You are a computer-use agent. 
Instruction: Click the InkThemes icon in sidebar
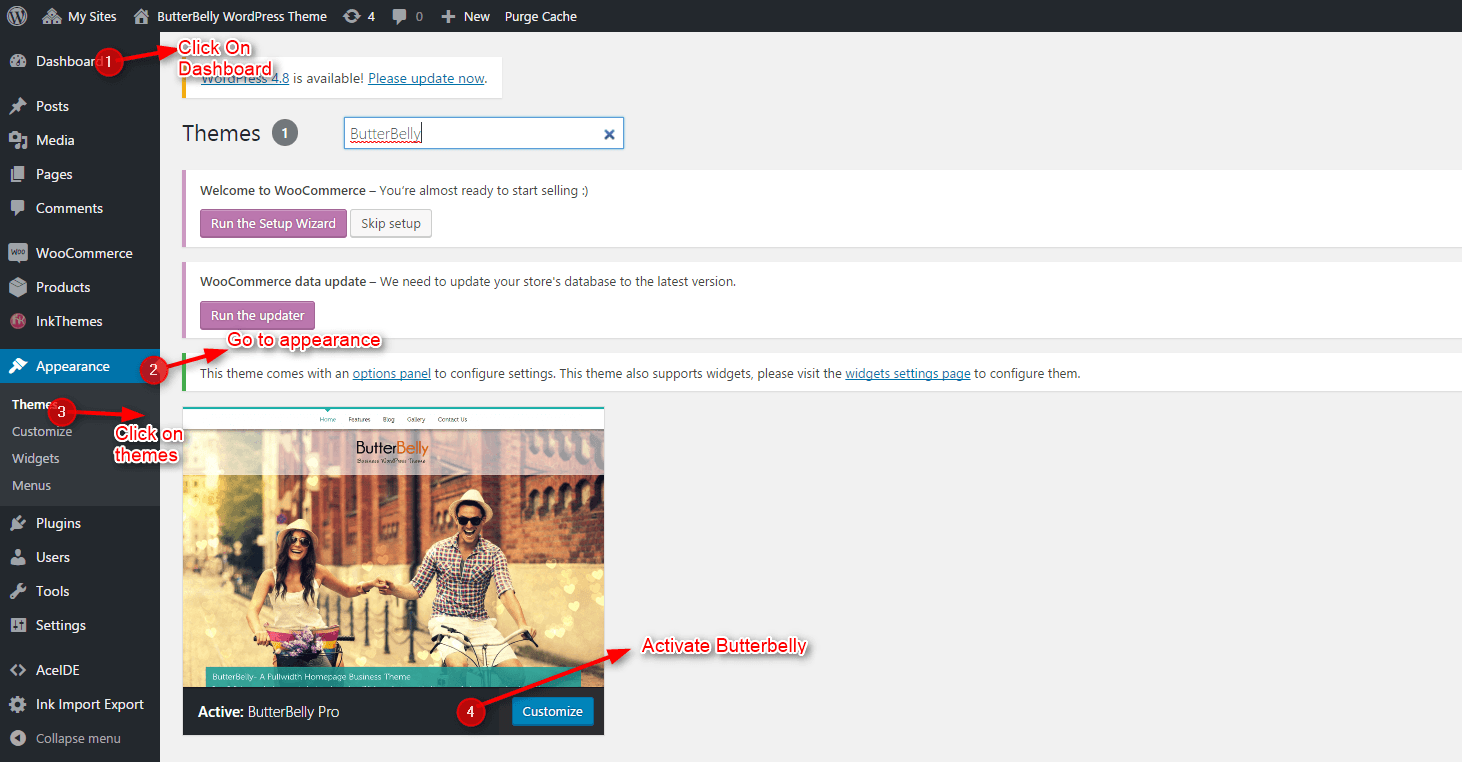pos(18,321)
